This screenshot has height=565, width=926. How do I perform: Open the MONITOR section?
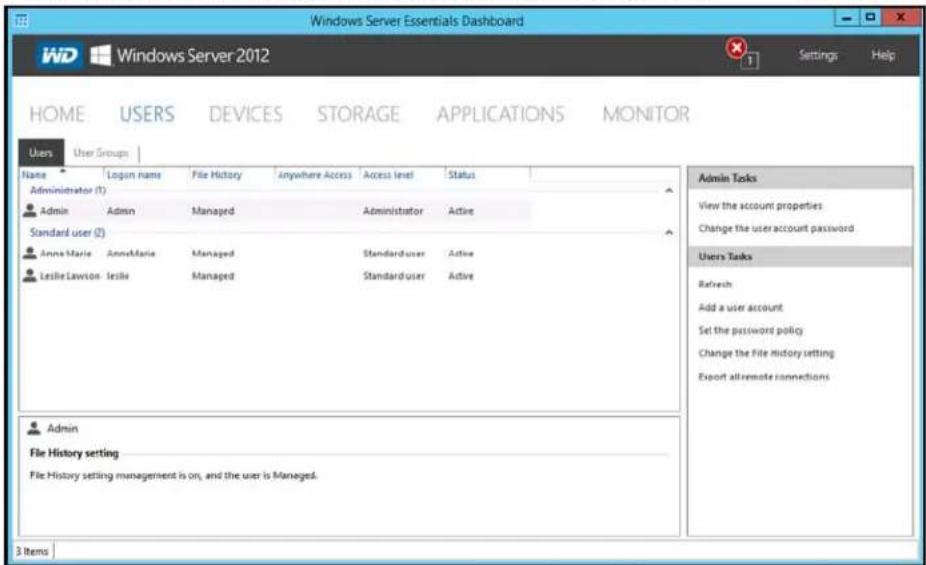(646, 114)
